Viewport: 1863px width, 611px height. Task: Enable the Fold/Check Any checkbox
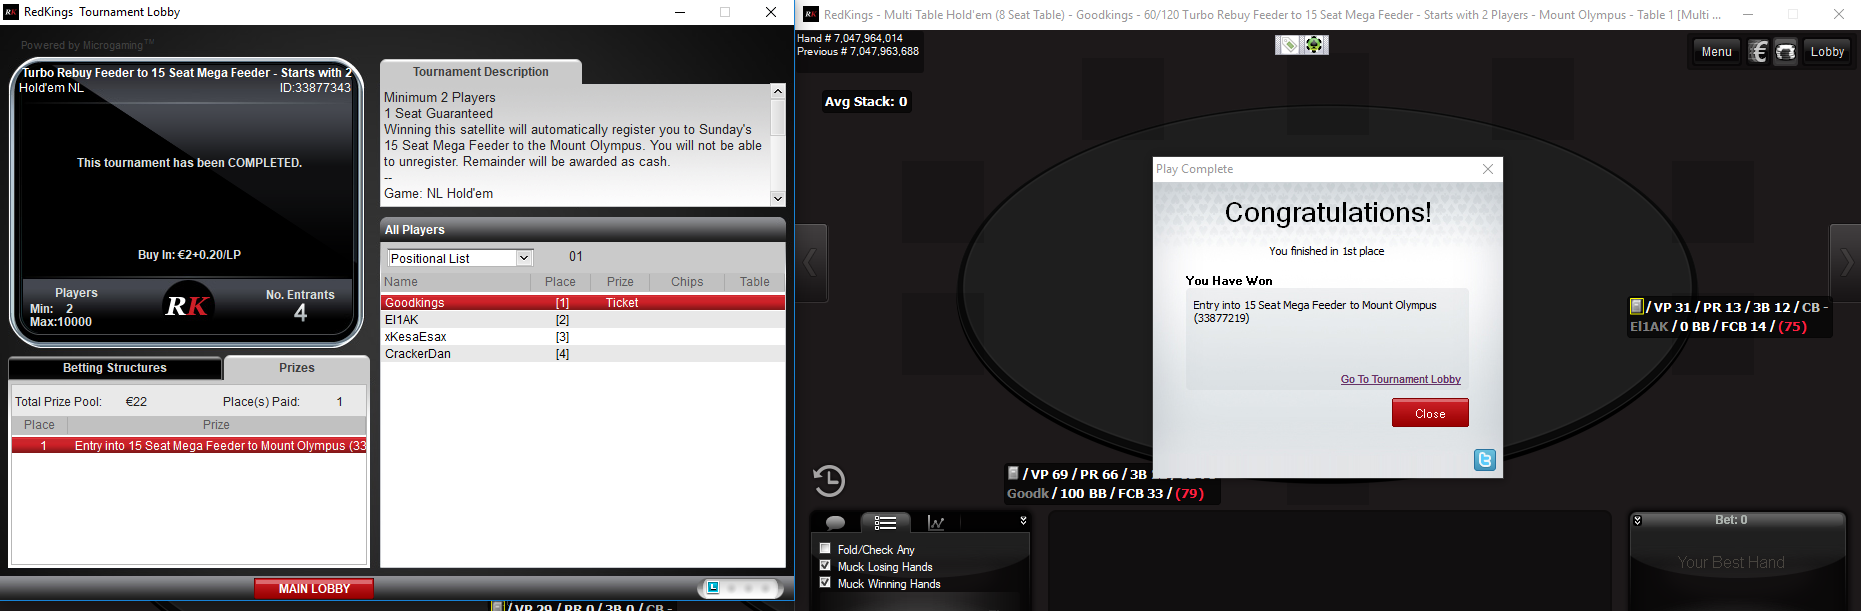tap(825, 548)
